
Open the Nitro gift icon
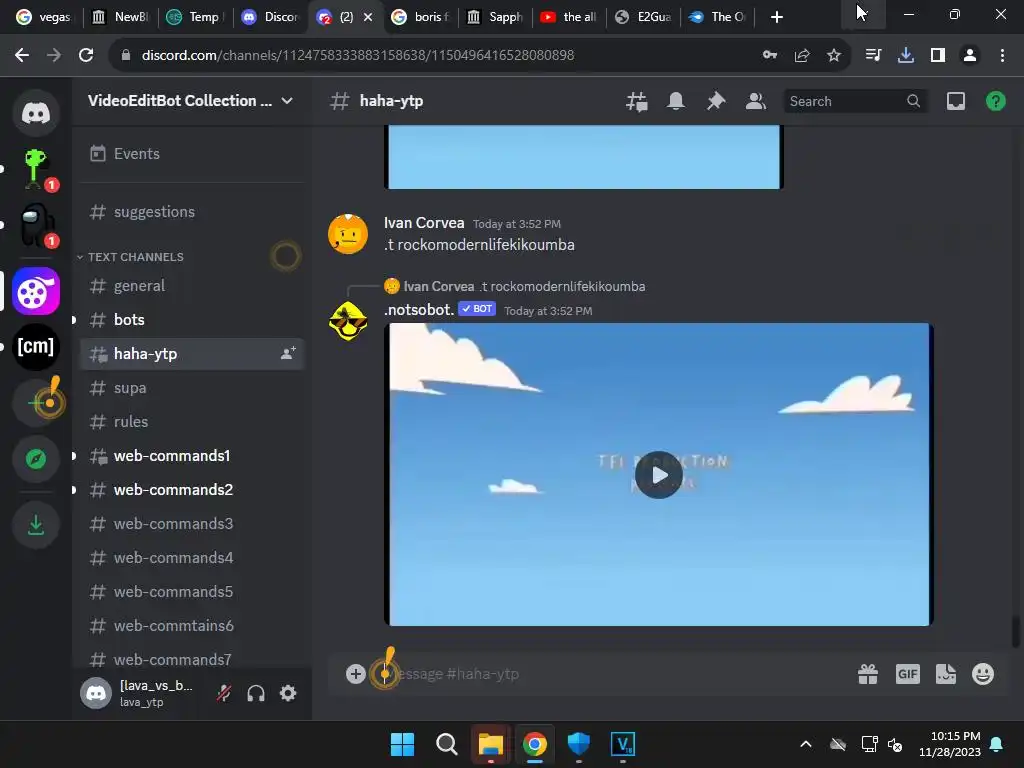tap(868, 674)
